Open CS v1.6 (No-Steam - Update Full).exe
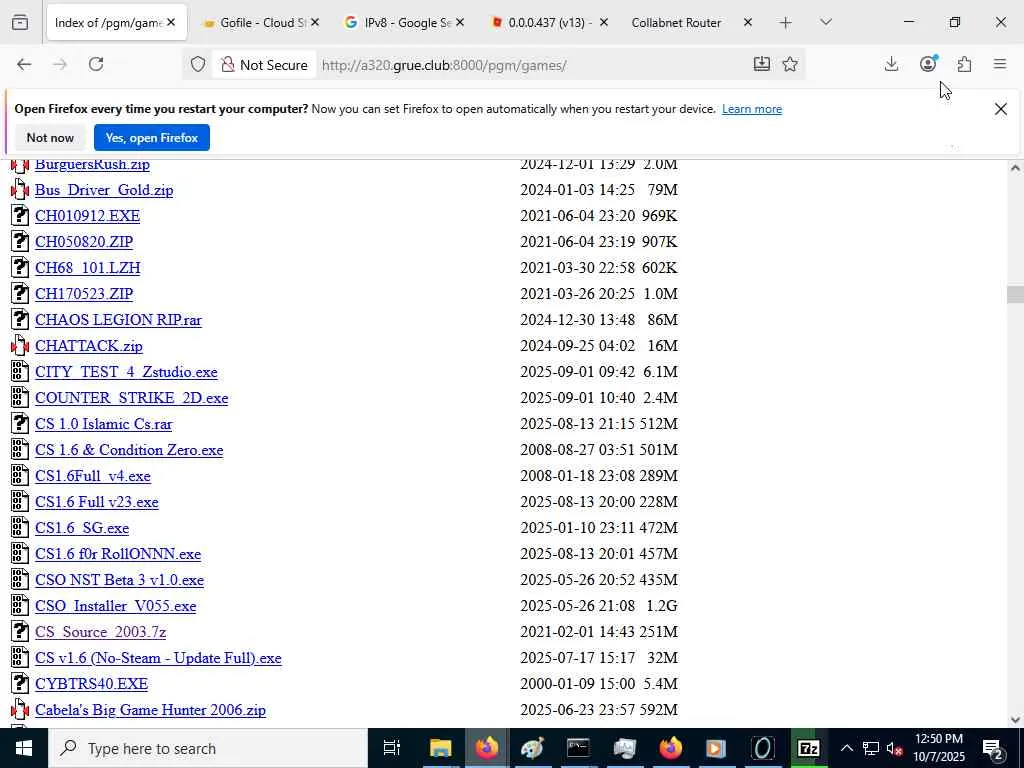Screen dimensions: 1024x768 [158, 658]
